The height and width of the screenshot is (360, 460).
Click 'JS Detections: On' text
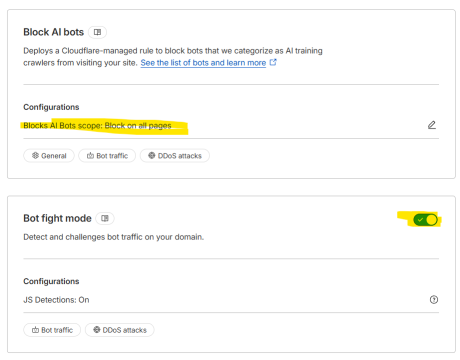click(x=56, y=300)
